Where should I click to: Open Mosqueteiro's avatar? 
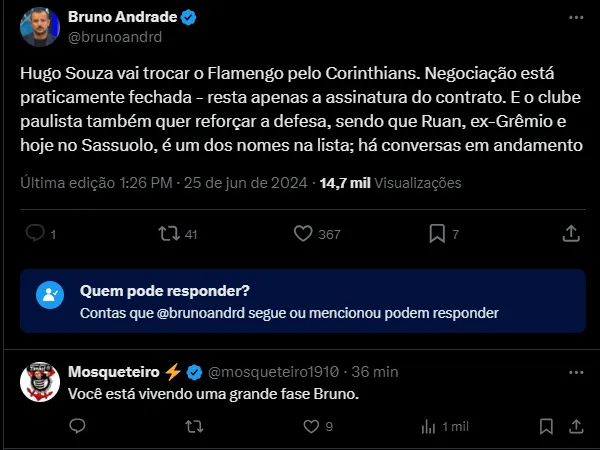click(39, 382)
